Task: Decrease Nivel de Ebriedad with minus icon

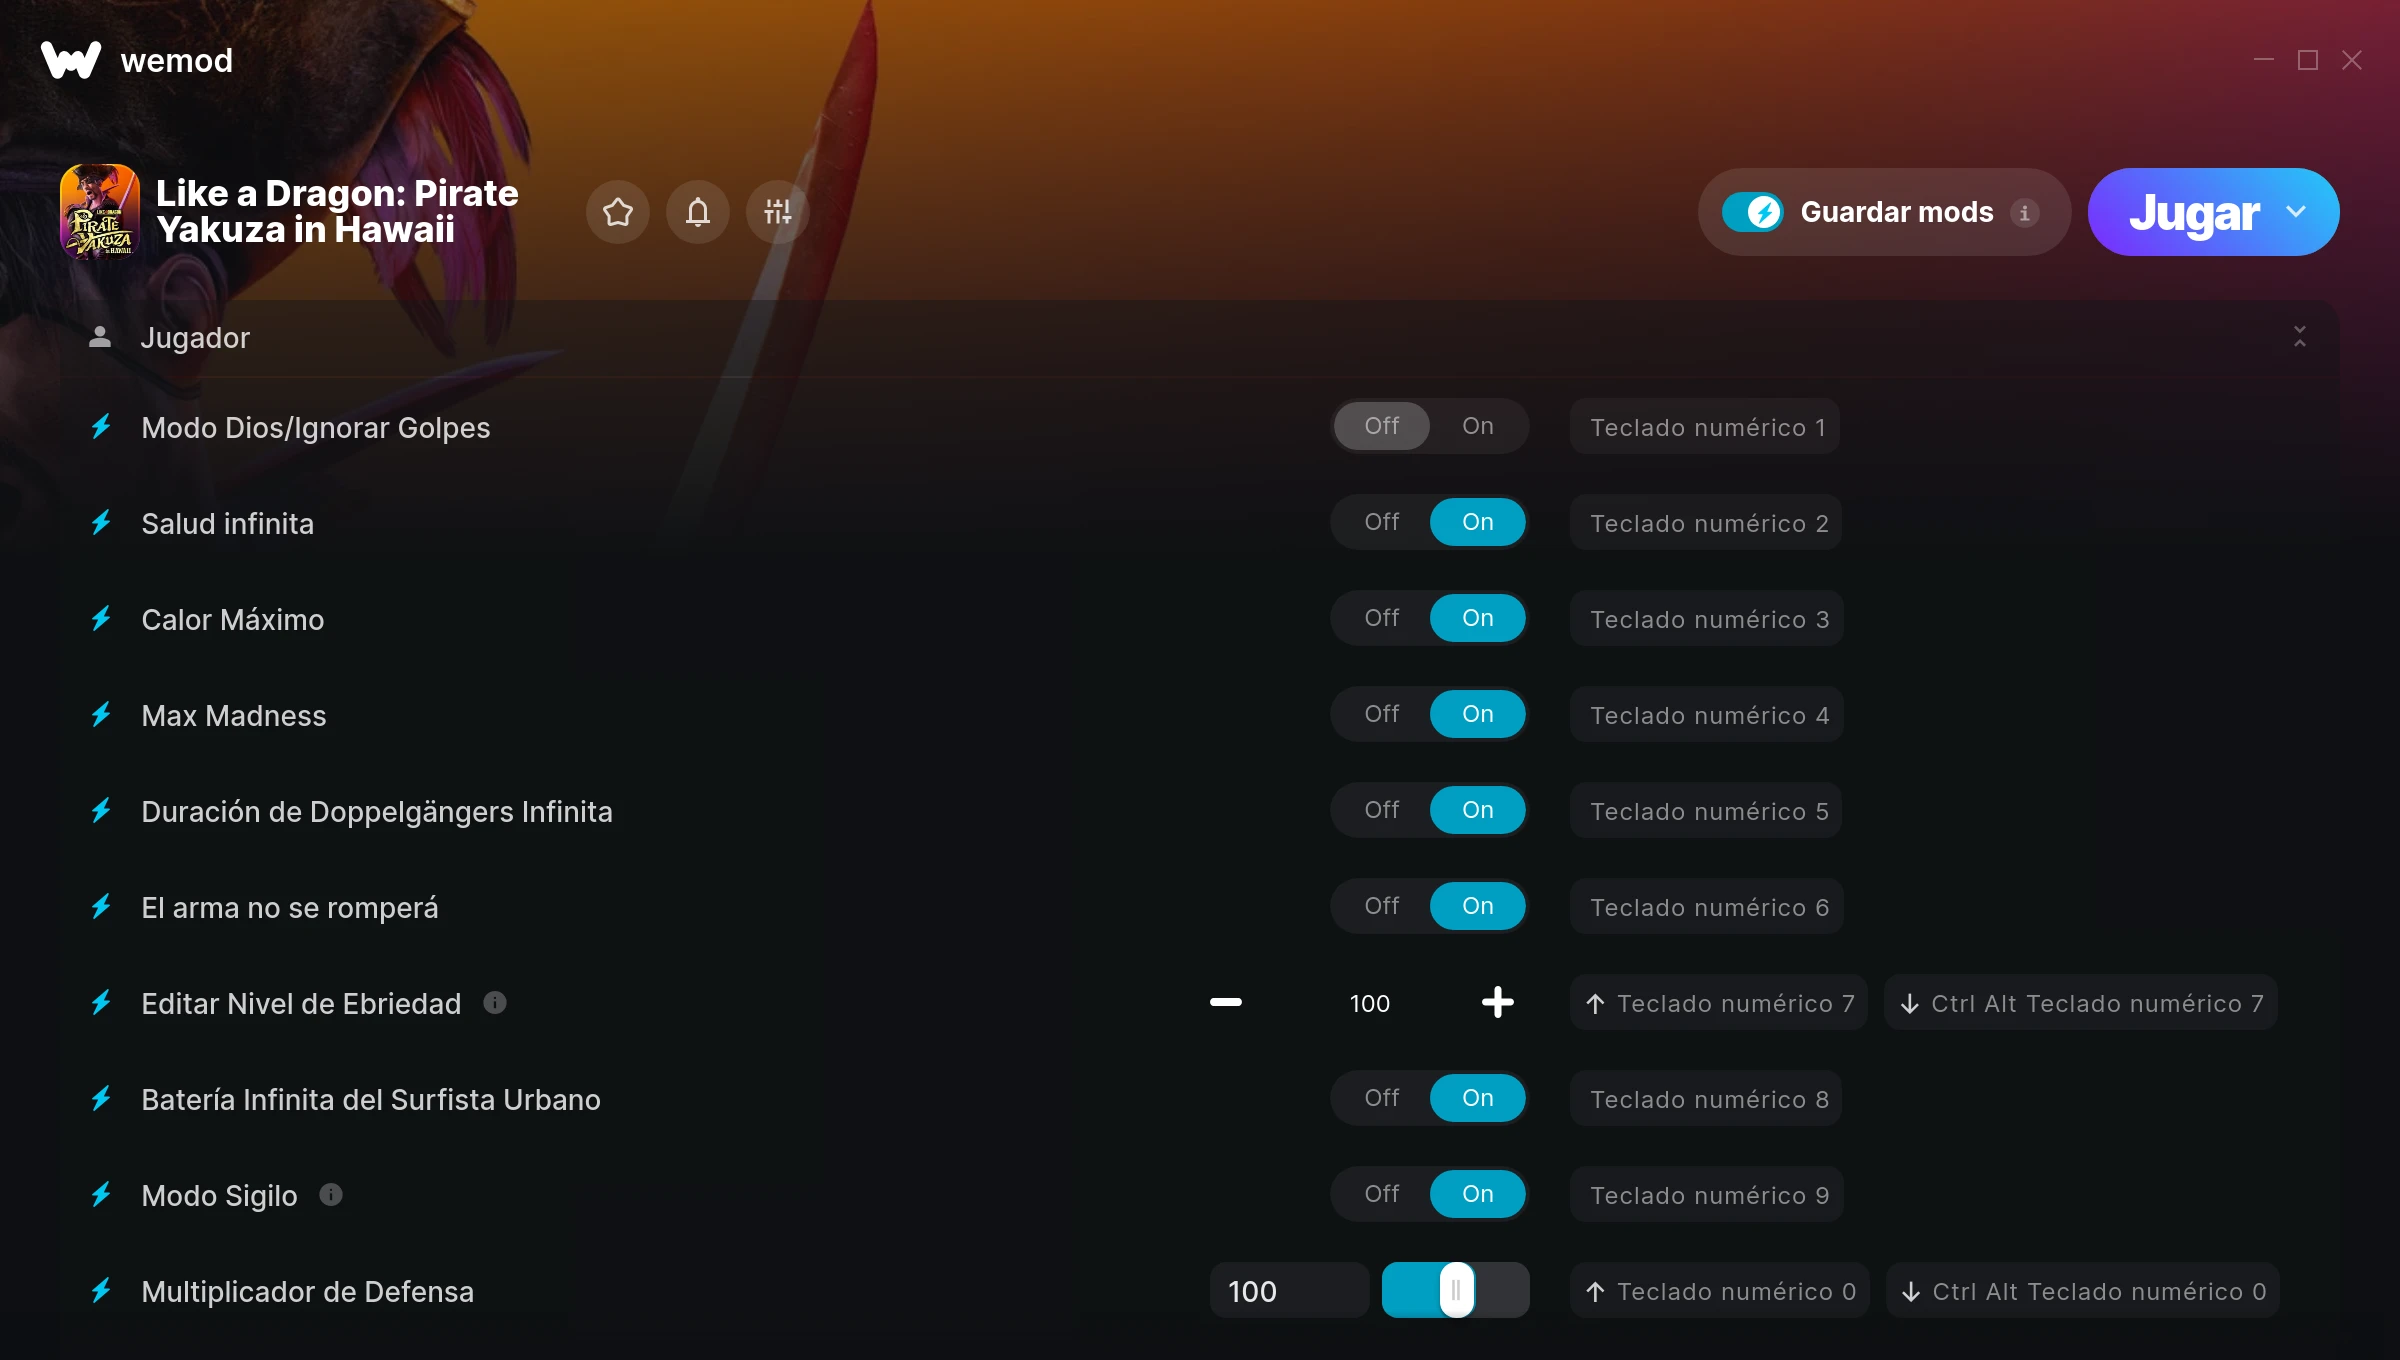Action: click(x=1225, y=1002)
